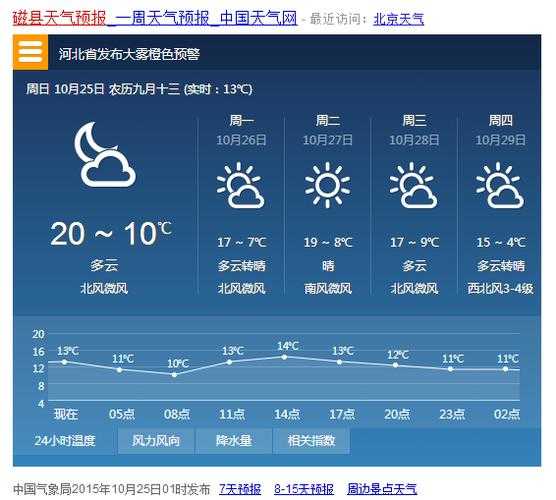Switch to the 降水量 tab

coord(234,441)
